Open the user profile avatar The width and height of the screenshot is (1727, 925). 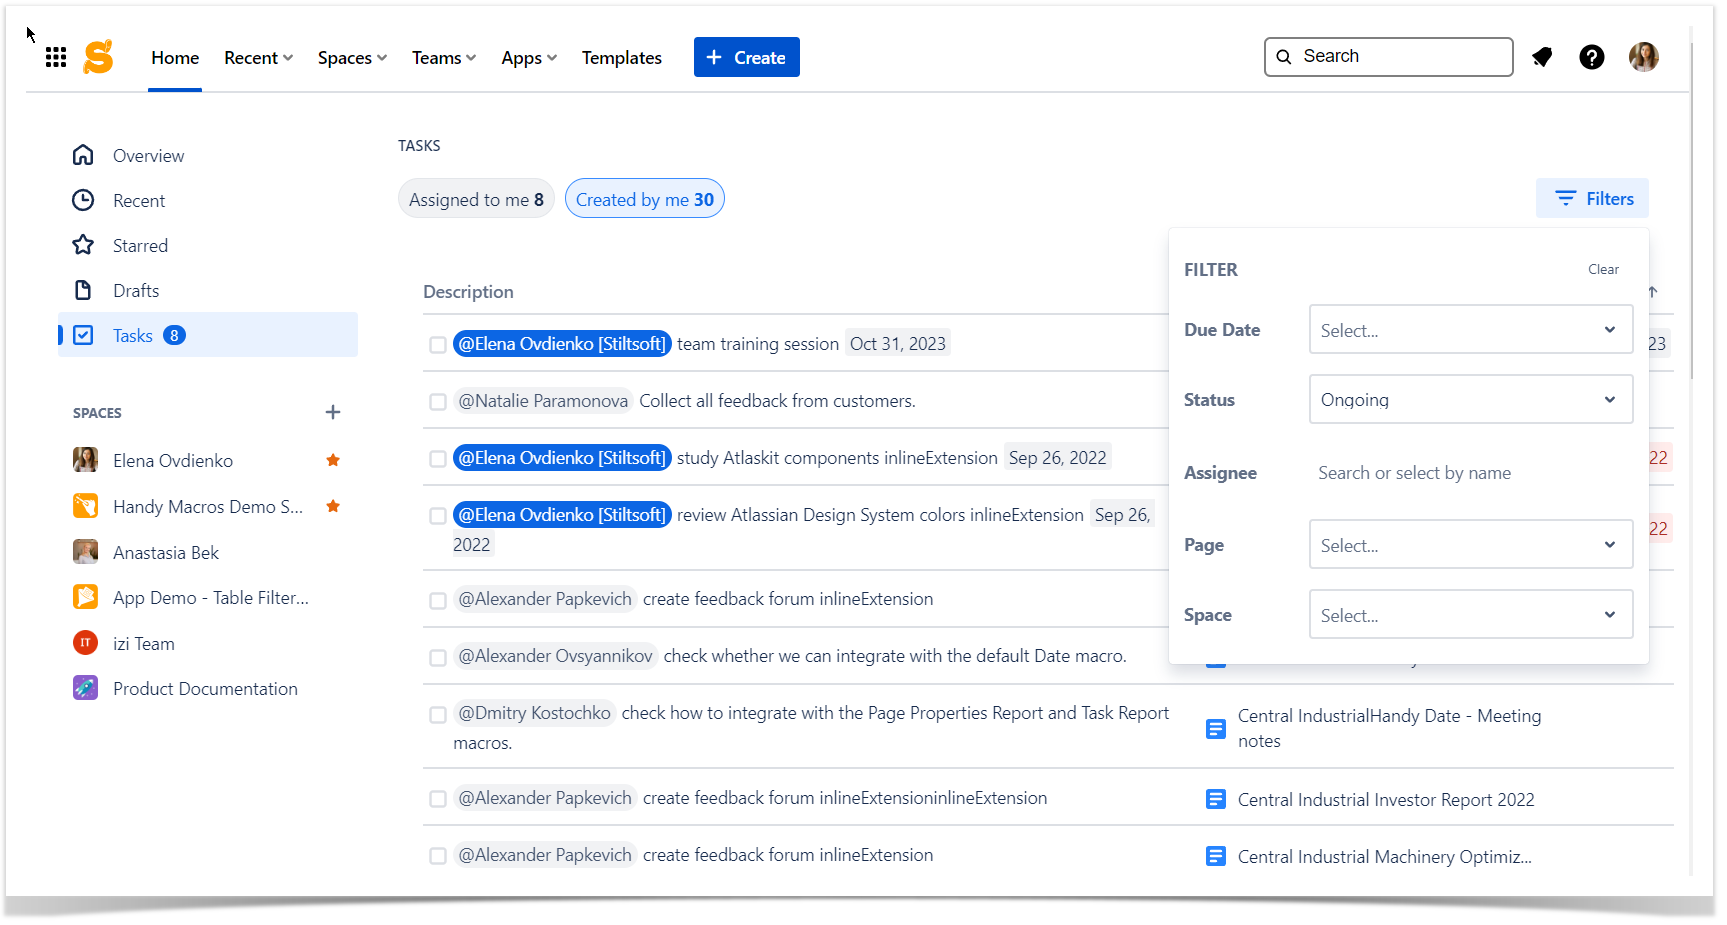pos(1644,57)
